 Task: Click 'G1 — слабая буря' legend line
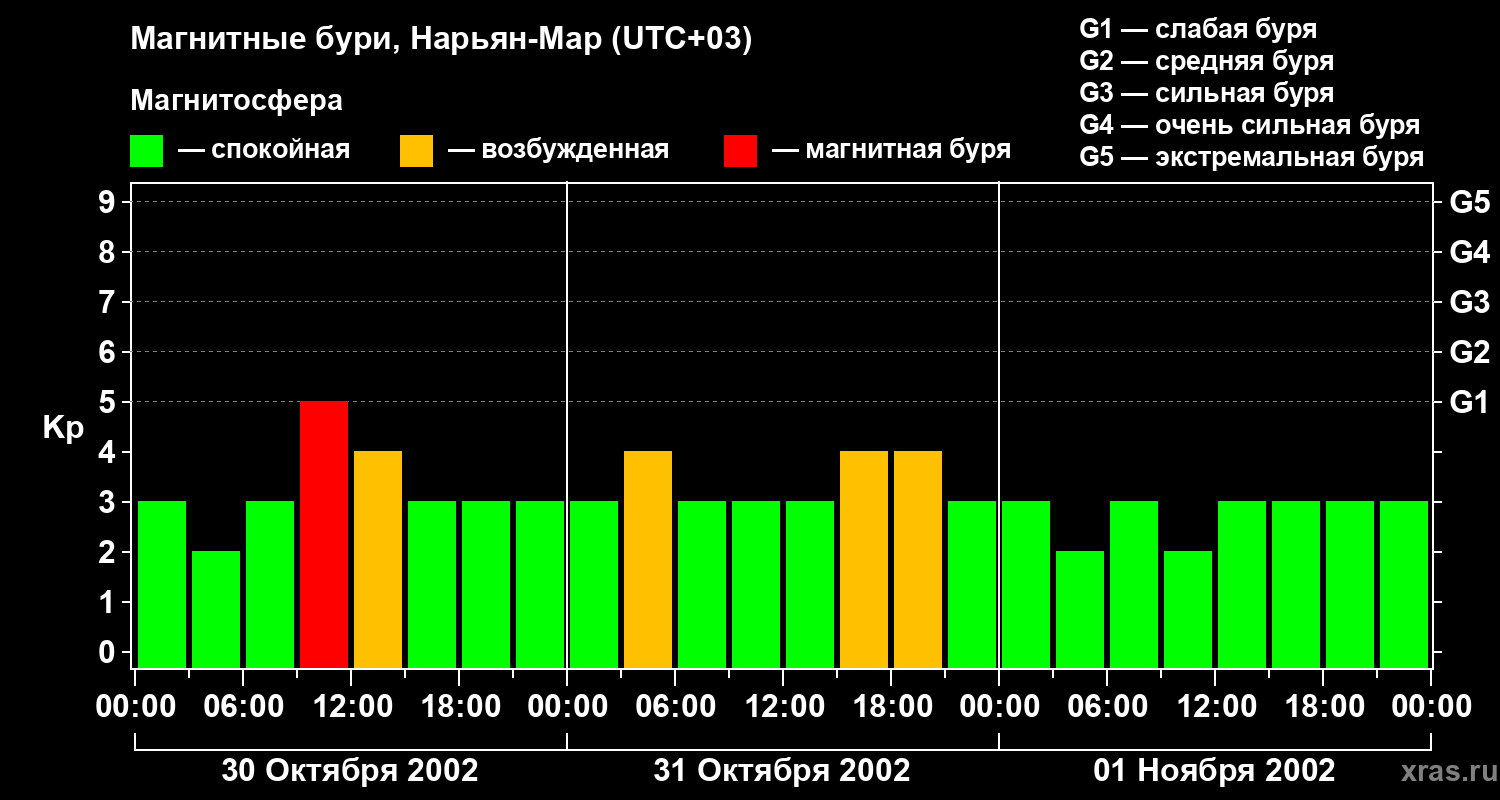pyautogui.click(x=1198, y=28)
